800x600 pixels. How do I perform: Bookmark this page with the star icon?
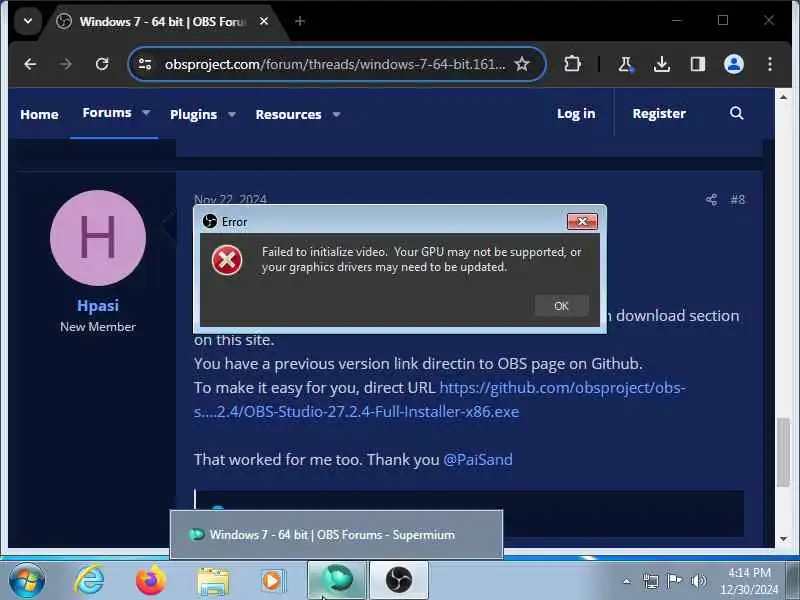tap(521, 64)
